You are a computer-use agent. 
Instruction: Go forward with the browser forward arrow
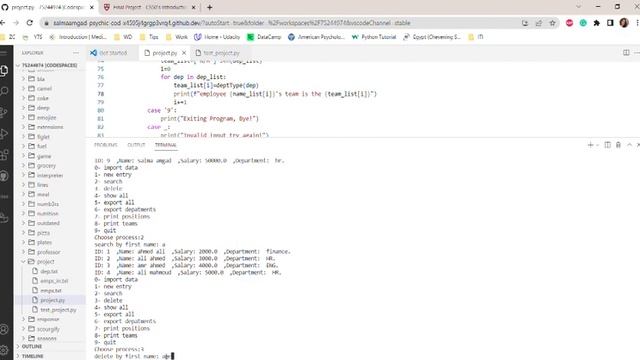pos(16,23)
